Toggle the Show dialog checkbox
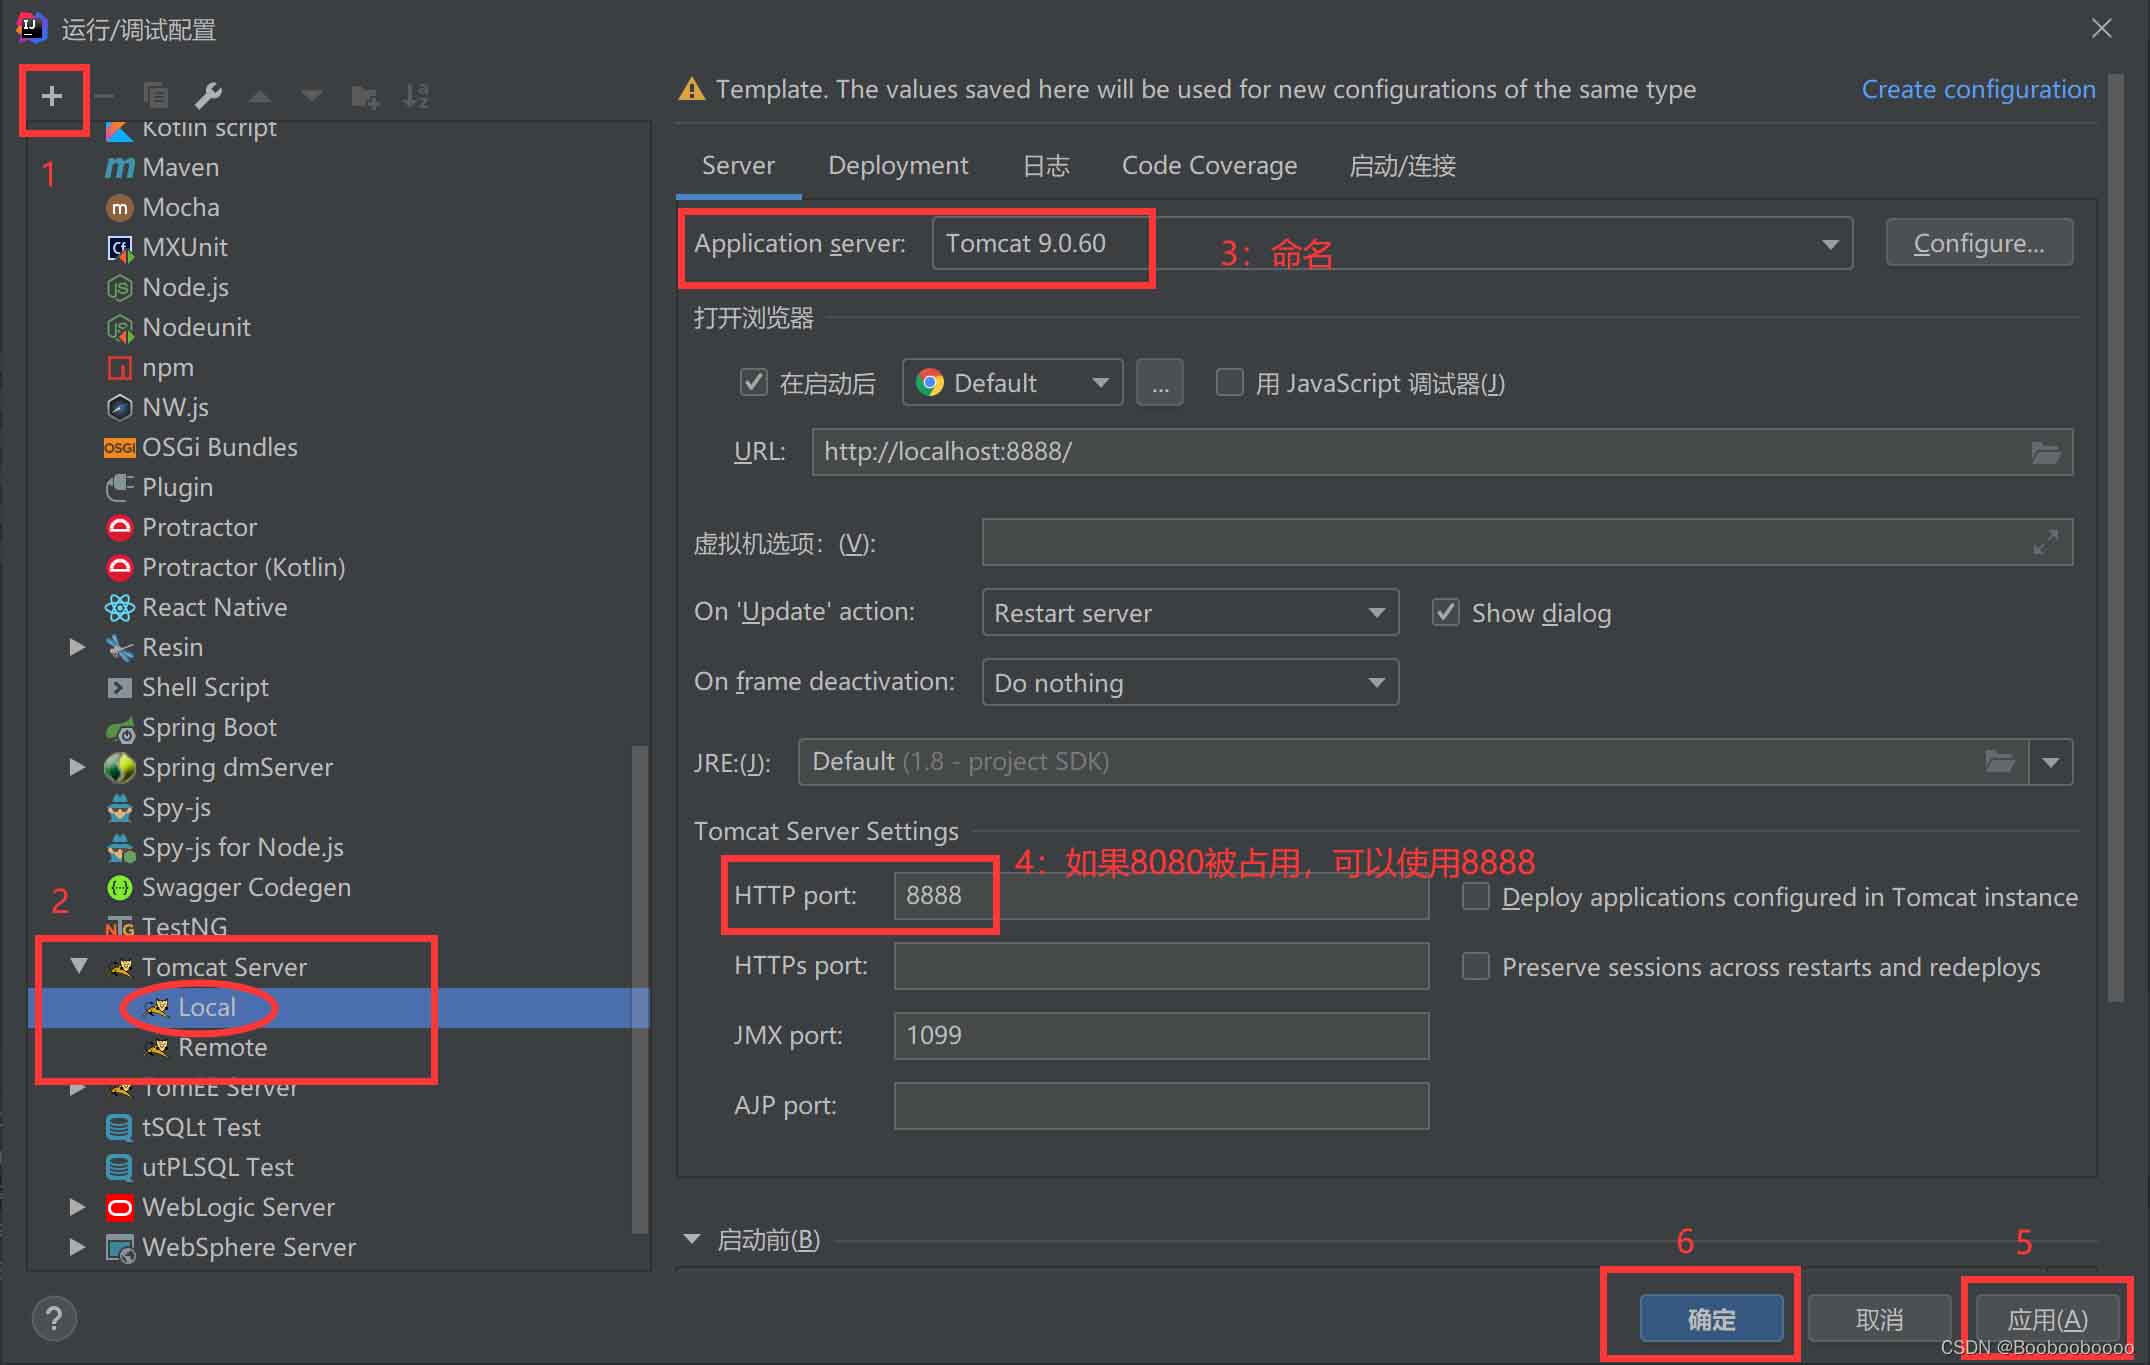2150x1365 pixels. [1445, 612]
